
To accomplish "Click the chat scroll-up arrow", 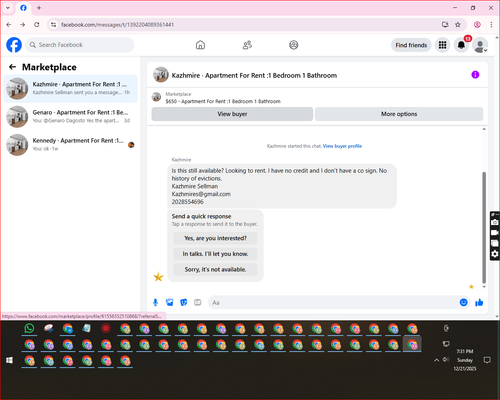I will (484, 129).
